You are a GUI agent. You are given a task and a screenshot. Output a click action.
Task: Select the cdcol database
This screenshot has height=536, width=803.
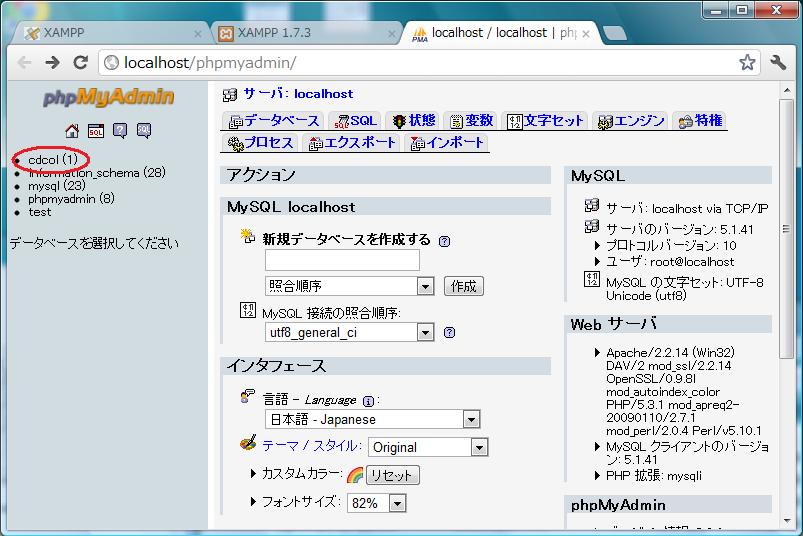click(53, 160)
